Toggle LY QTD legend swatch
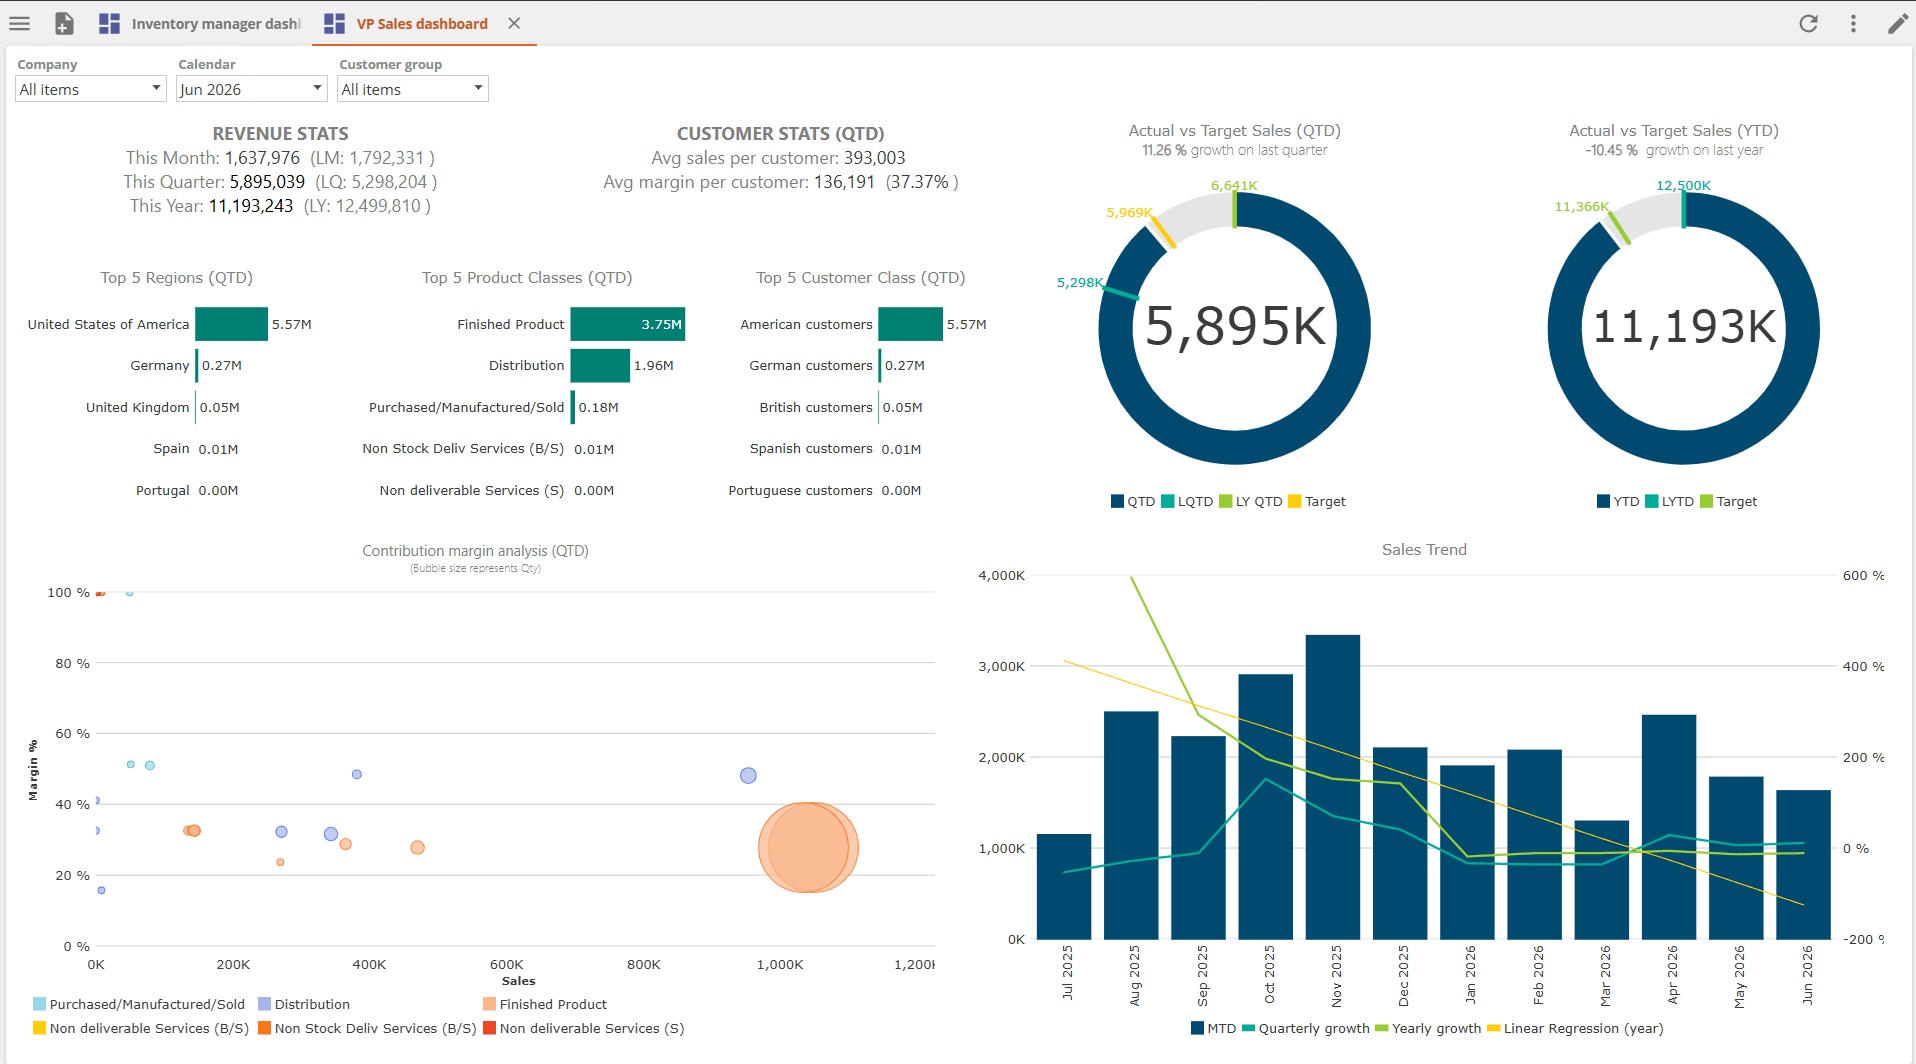 coord(1225,501)
